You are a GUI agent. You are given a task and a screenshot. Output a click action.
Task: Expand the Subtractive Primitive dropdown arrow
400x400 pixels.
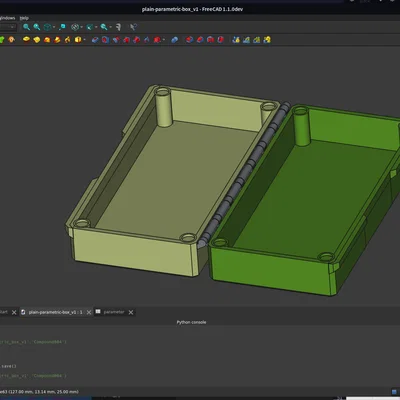pyautogui.click(x=164, y=40)
